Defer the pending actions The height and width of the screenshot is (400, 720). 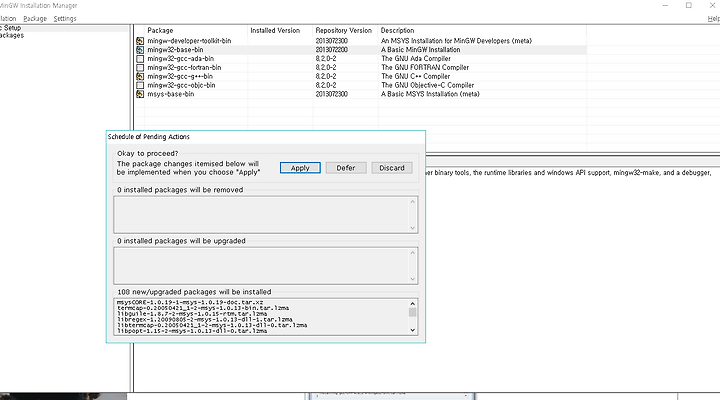coord(346,168)
